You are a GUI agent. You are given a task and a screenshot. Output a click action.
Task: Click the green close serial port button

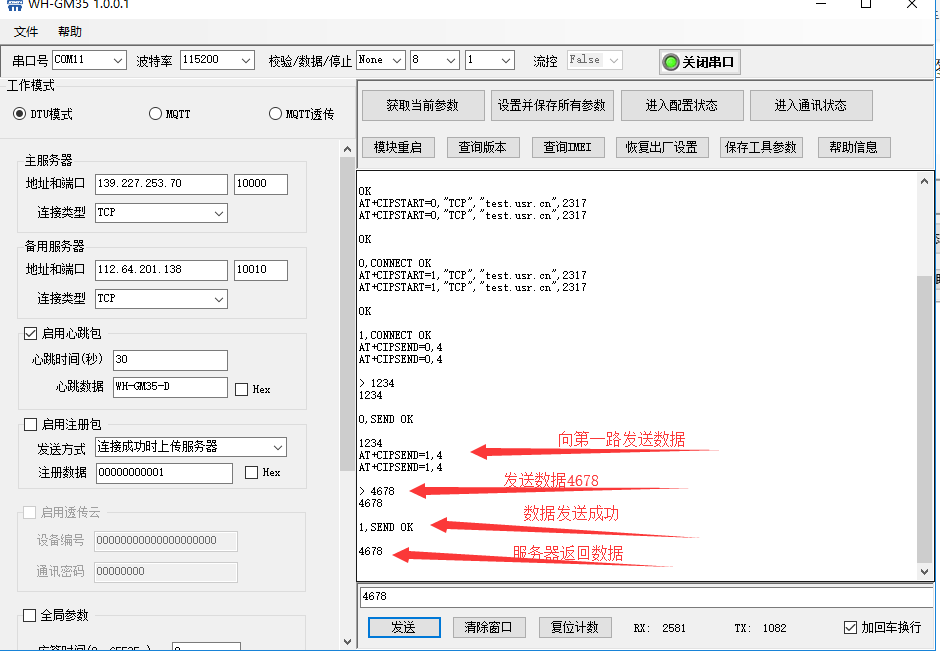(x=699, y=62)
